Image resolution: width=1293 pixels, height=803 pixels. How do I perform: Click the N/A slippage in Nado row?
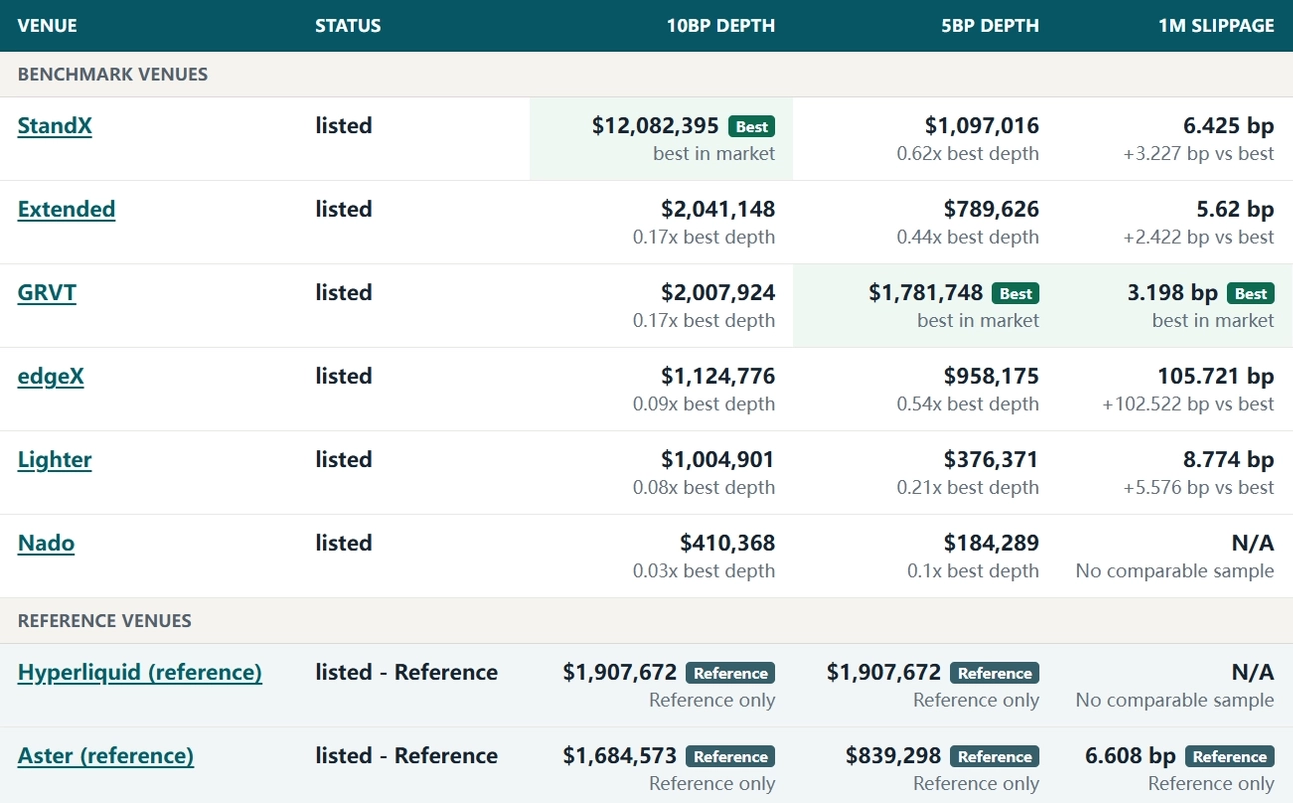[1253, 543]
